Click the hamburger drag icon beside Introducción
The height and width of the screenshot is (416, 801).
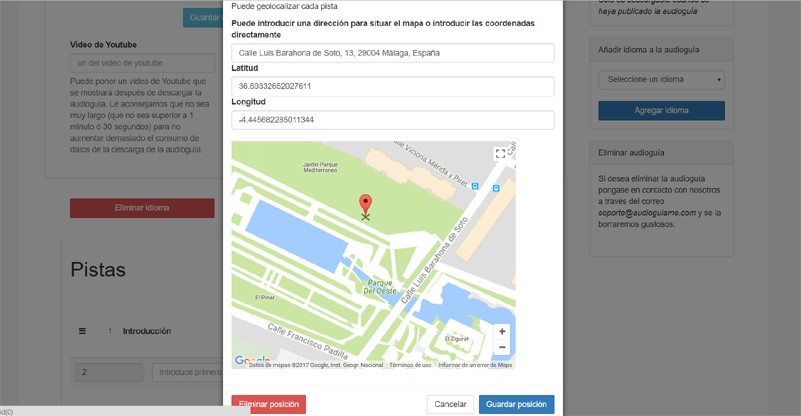(x=83, y=331)
